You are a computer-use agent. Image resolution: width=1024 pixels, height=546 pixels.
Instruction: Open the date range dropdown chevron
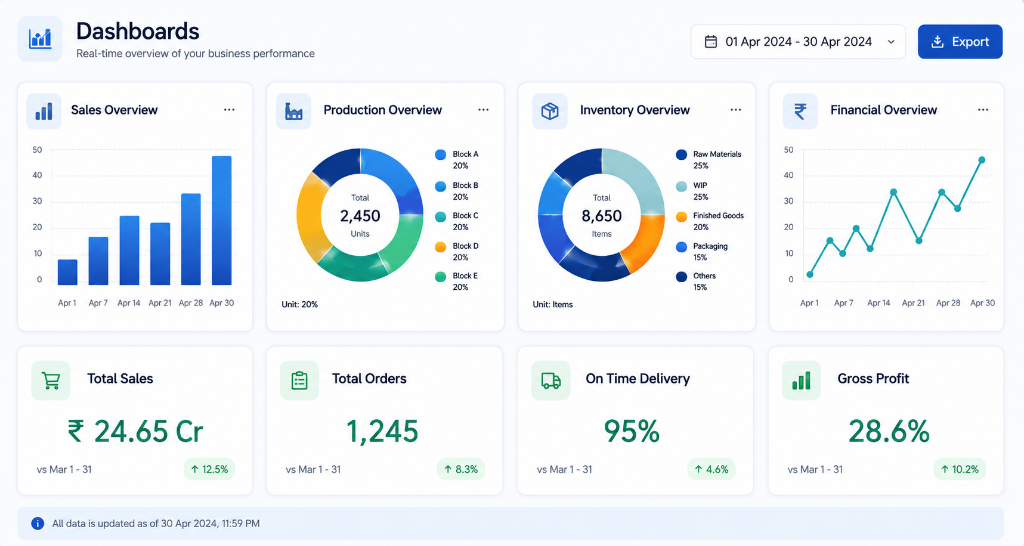pos(891,42)
